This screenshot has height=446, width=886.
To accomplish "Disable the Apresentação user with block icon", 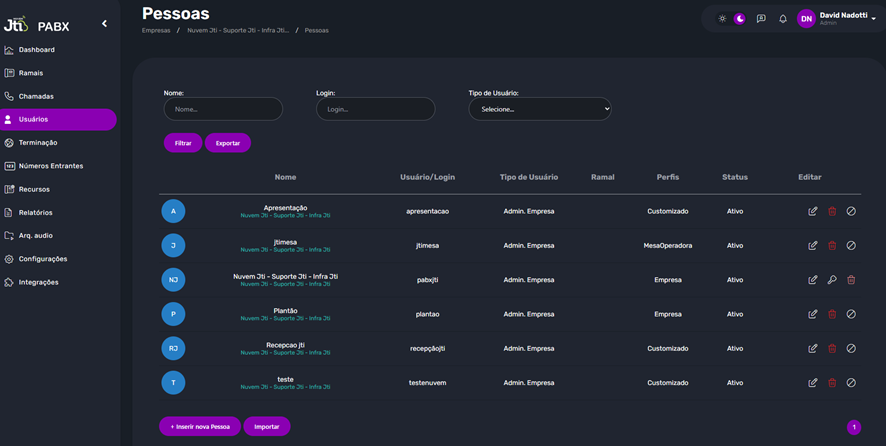I will coord(851,211).
